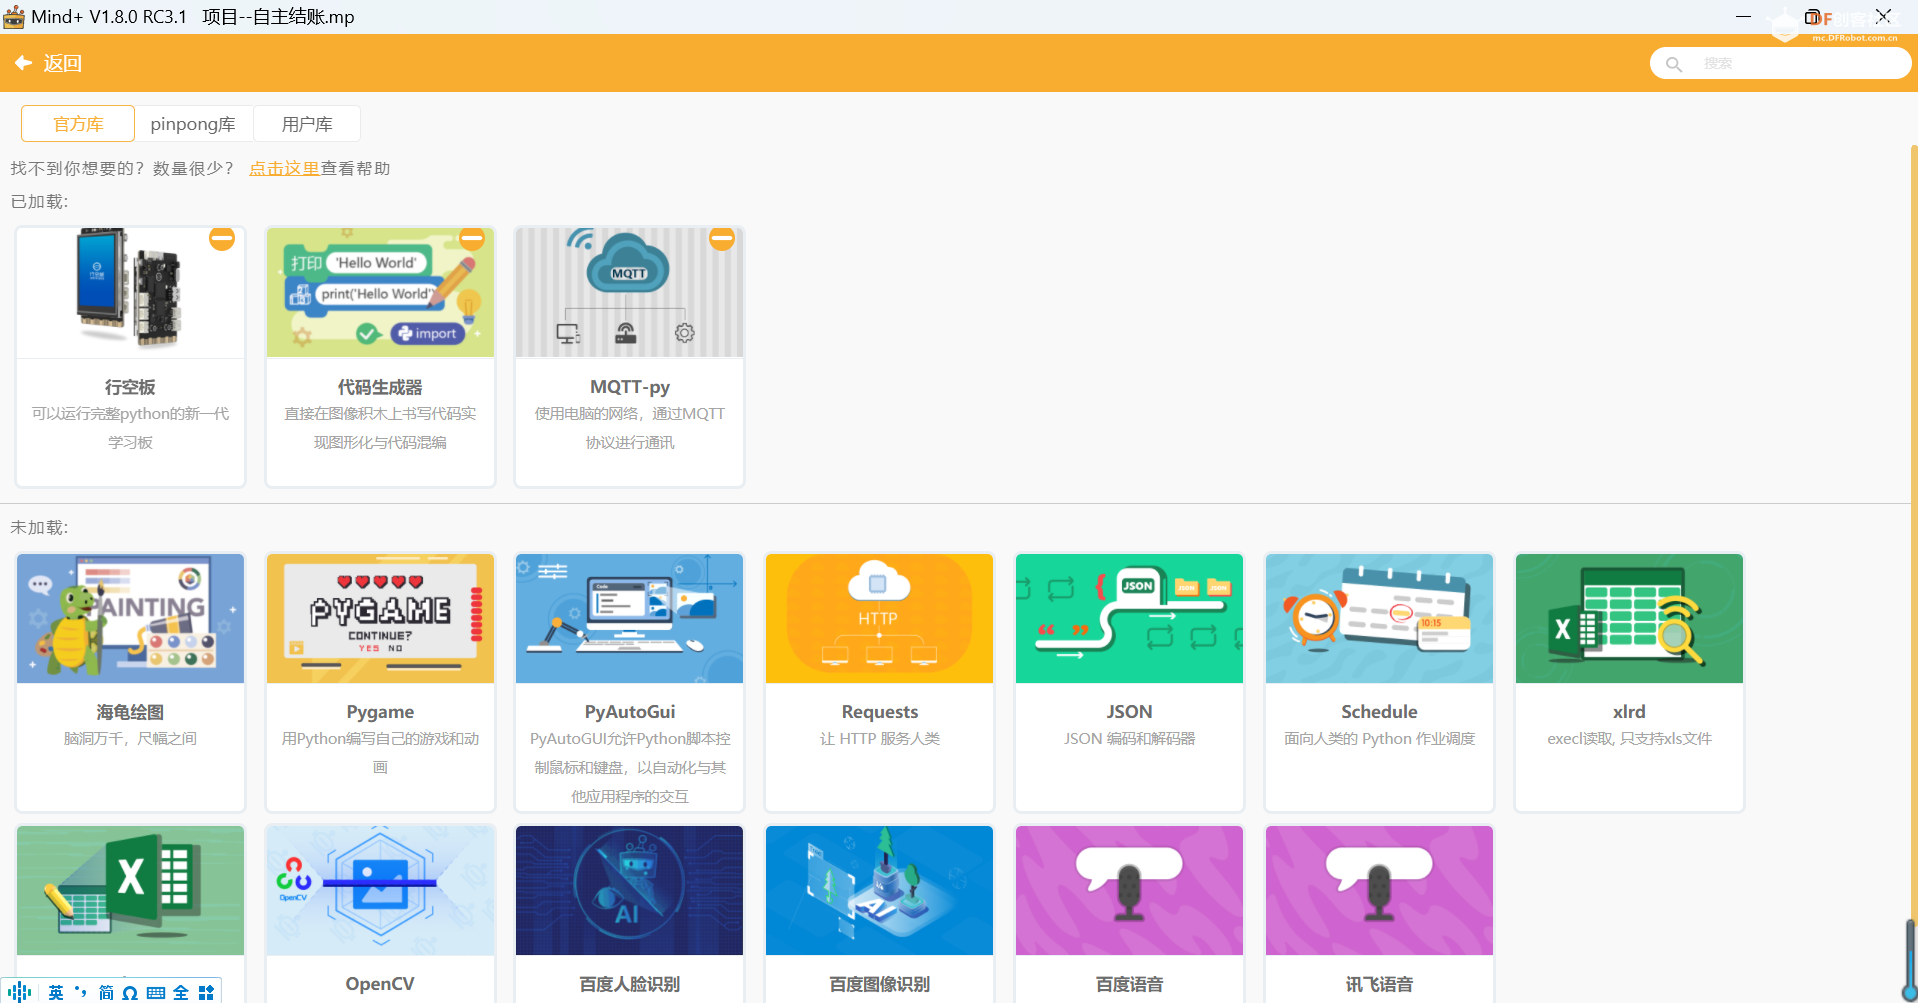Click the xlrd title text
The image size is (1918, 1003).
coord(1629,712)
